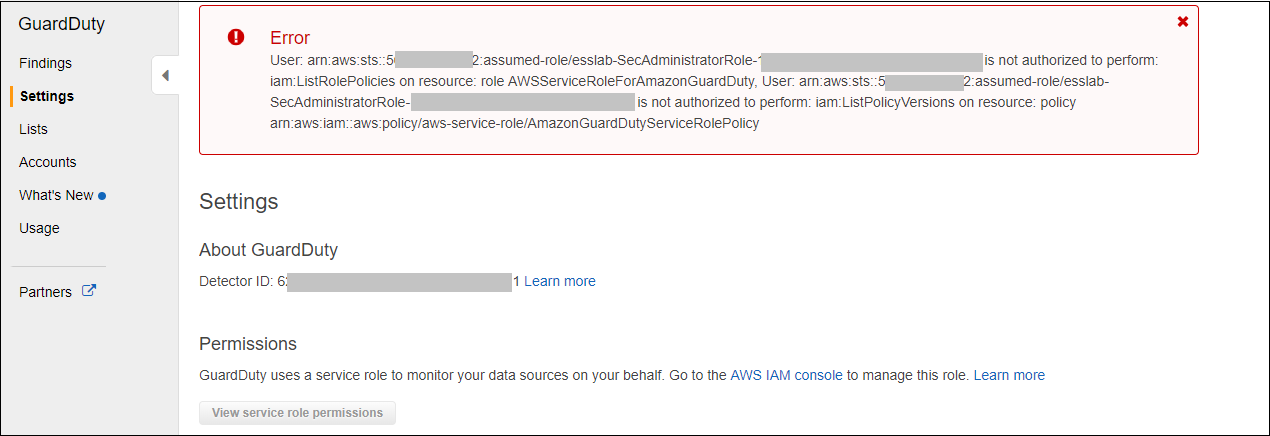
Task: Open Learn more in Permissions section
Action: pos(1009,375)
